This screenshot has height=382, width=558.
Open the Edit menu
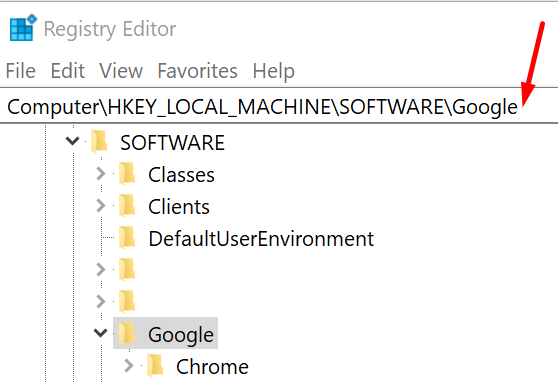(68, 70)
